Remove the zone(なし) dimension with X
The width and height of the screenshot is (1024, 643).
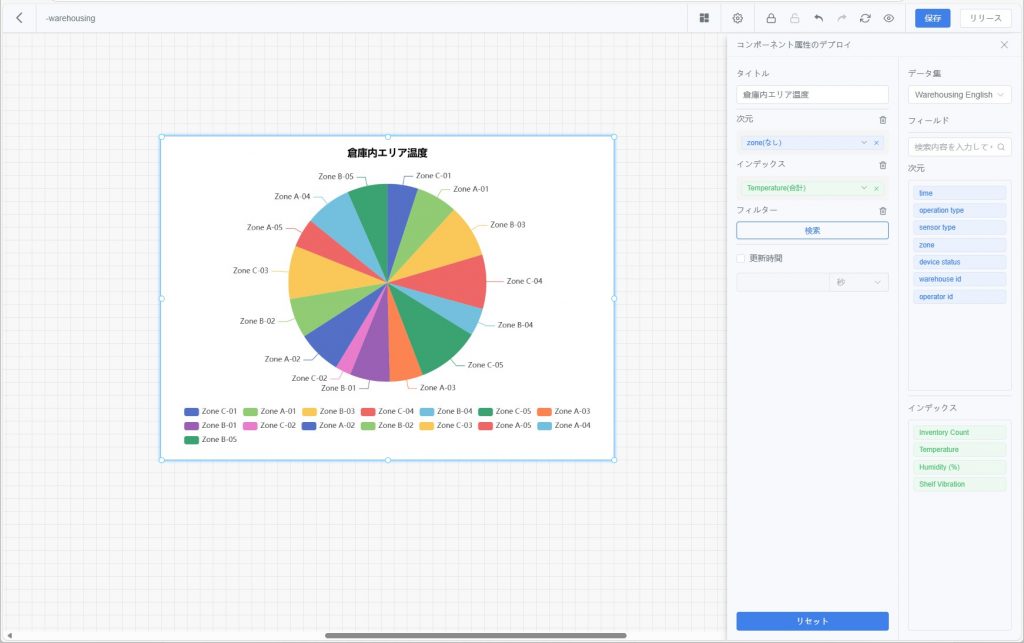coord(876,143)
